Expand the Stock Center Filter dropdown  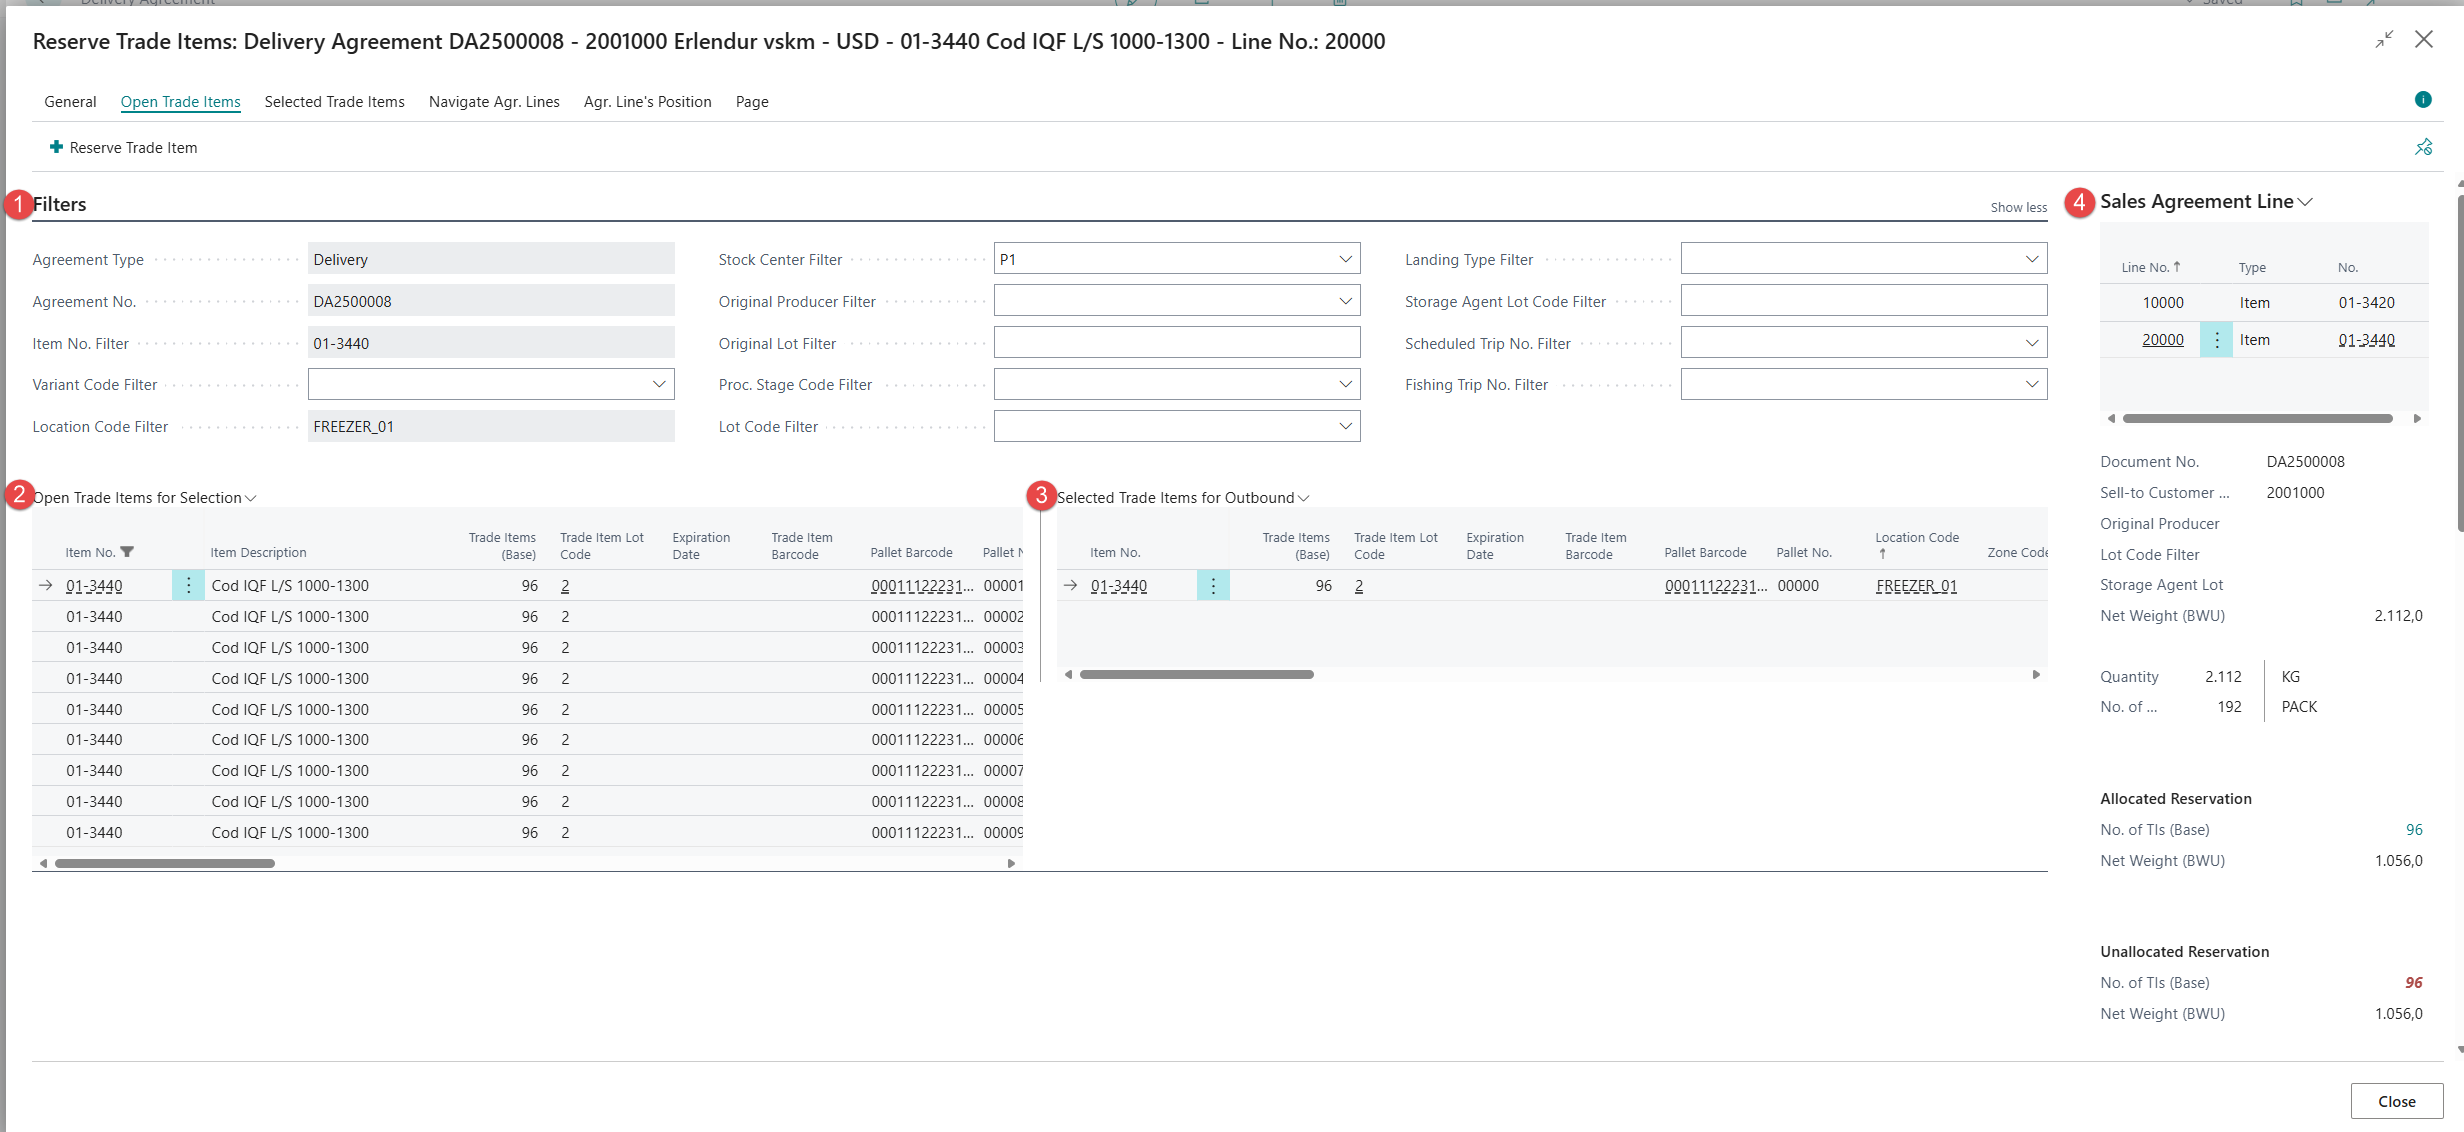[x=1345, y=259]
